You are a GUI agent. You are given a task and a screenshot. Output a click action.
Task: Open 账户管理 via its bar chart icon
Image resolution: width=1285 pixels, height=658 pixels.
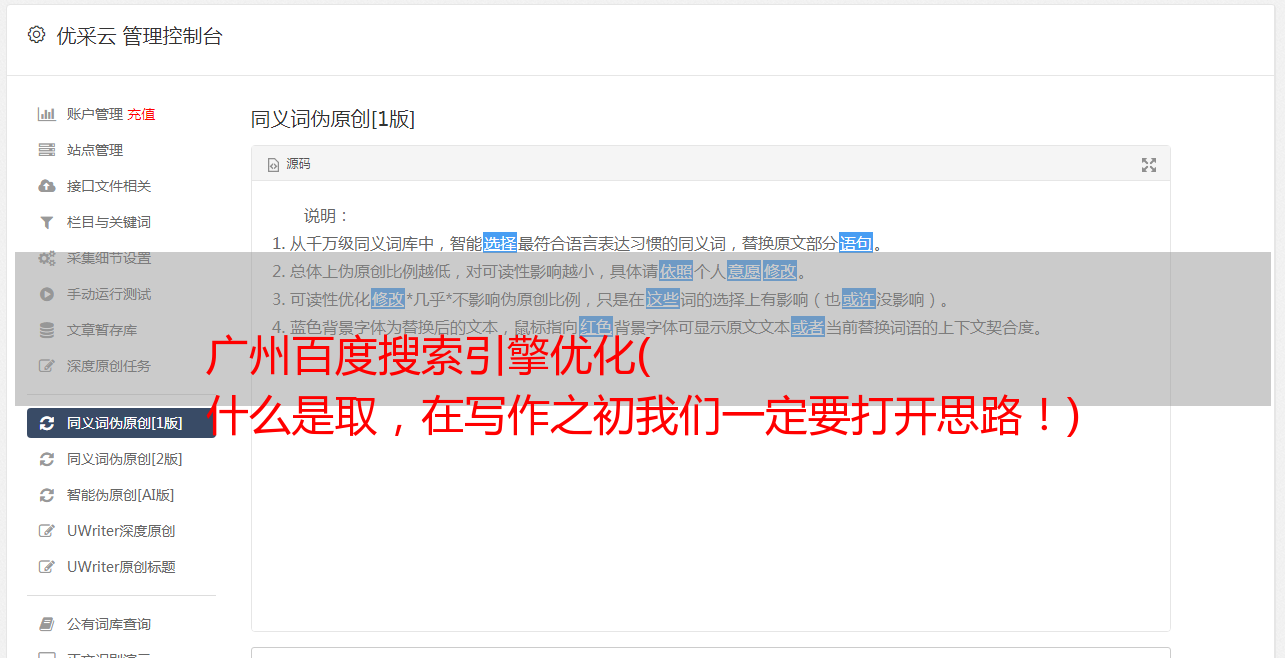[x=46, y=114]
